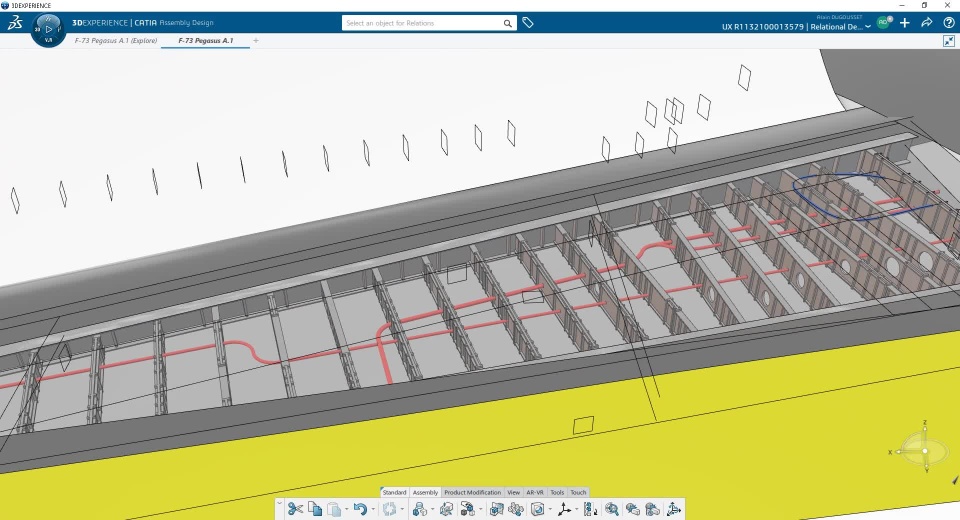Image resolution: width=960 pixels, height=520 pixels.
Task: Open the Help question mark icon
Action: [x=948, y=23]
